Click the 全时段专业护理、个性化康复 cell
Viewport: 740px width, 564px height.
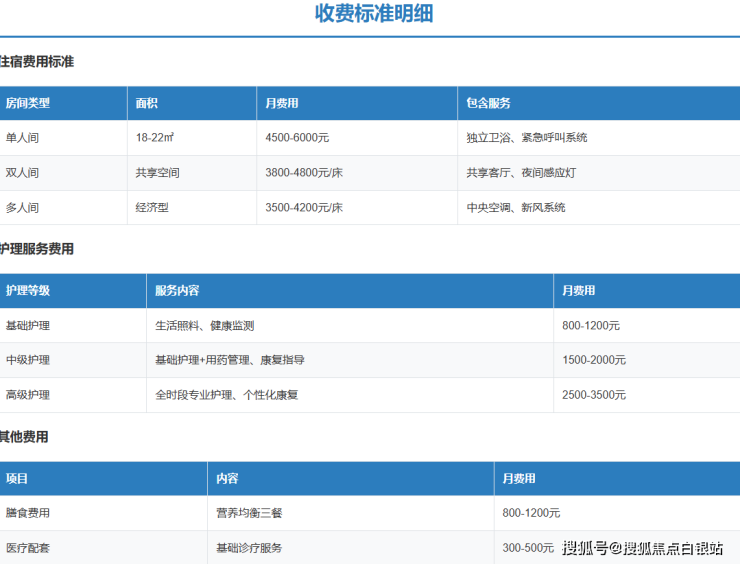click(226, 395)
